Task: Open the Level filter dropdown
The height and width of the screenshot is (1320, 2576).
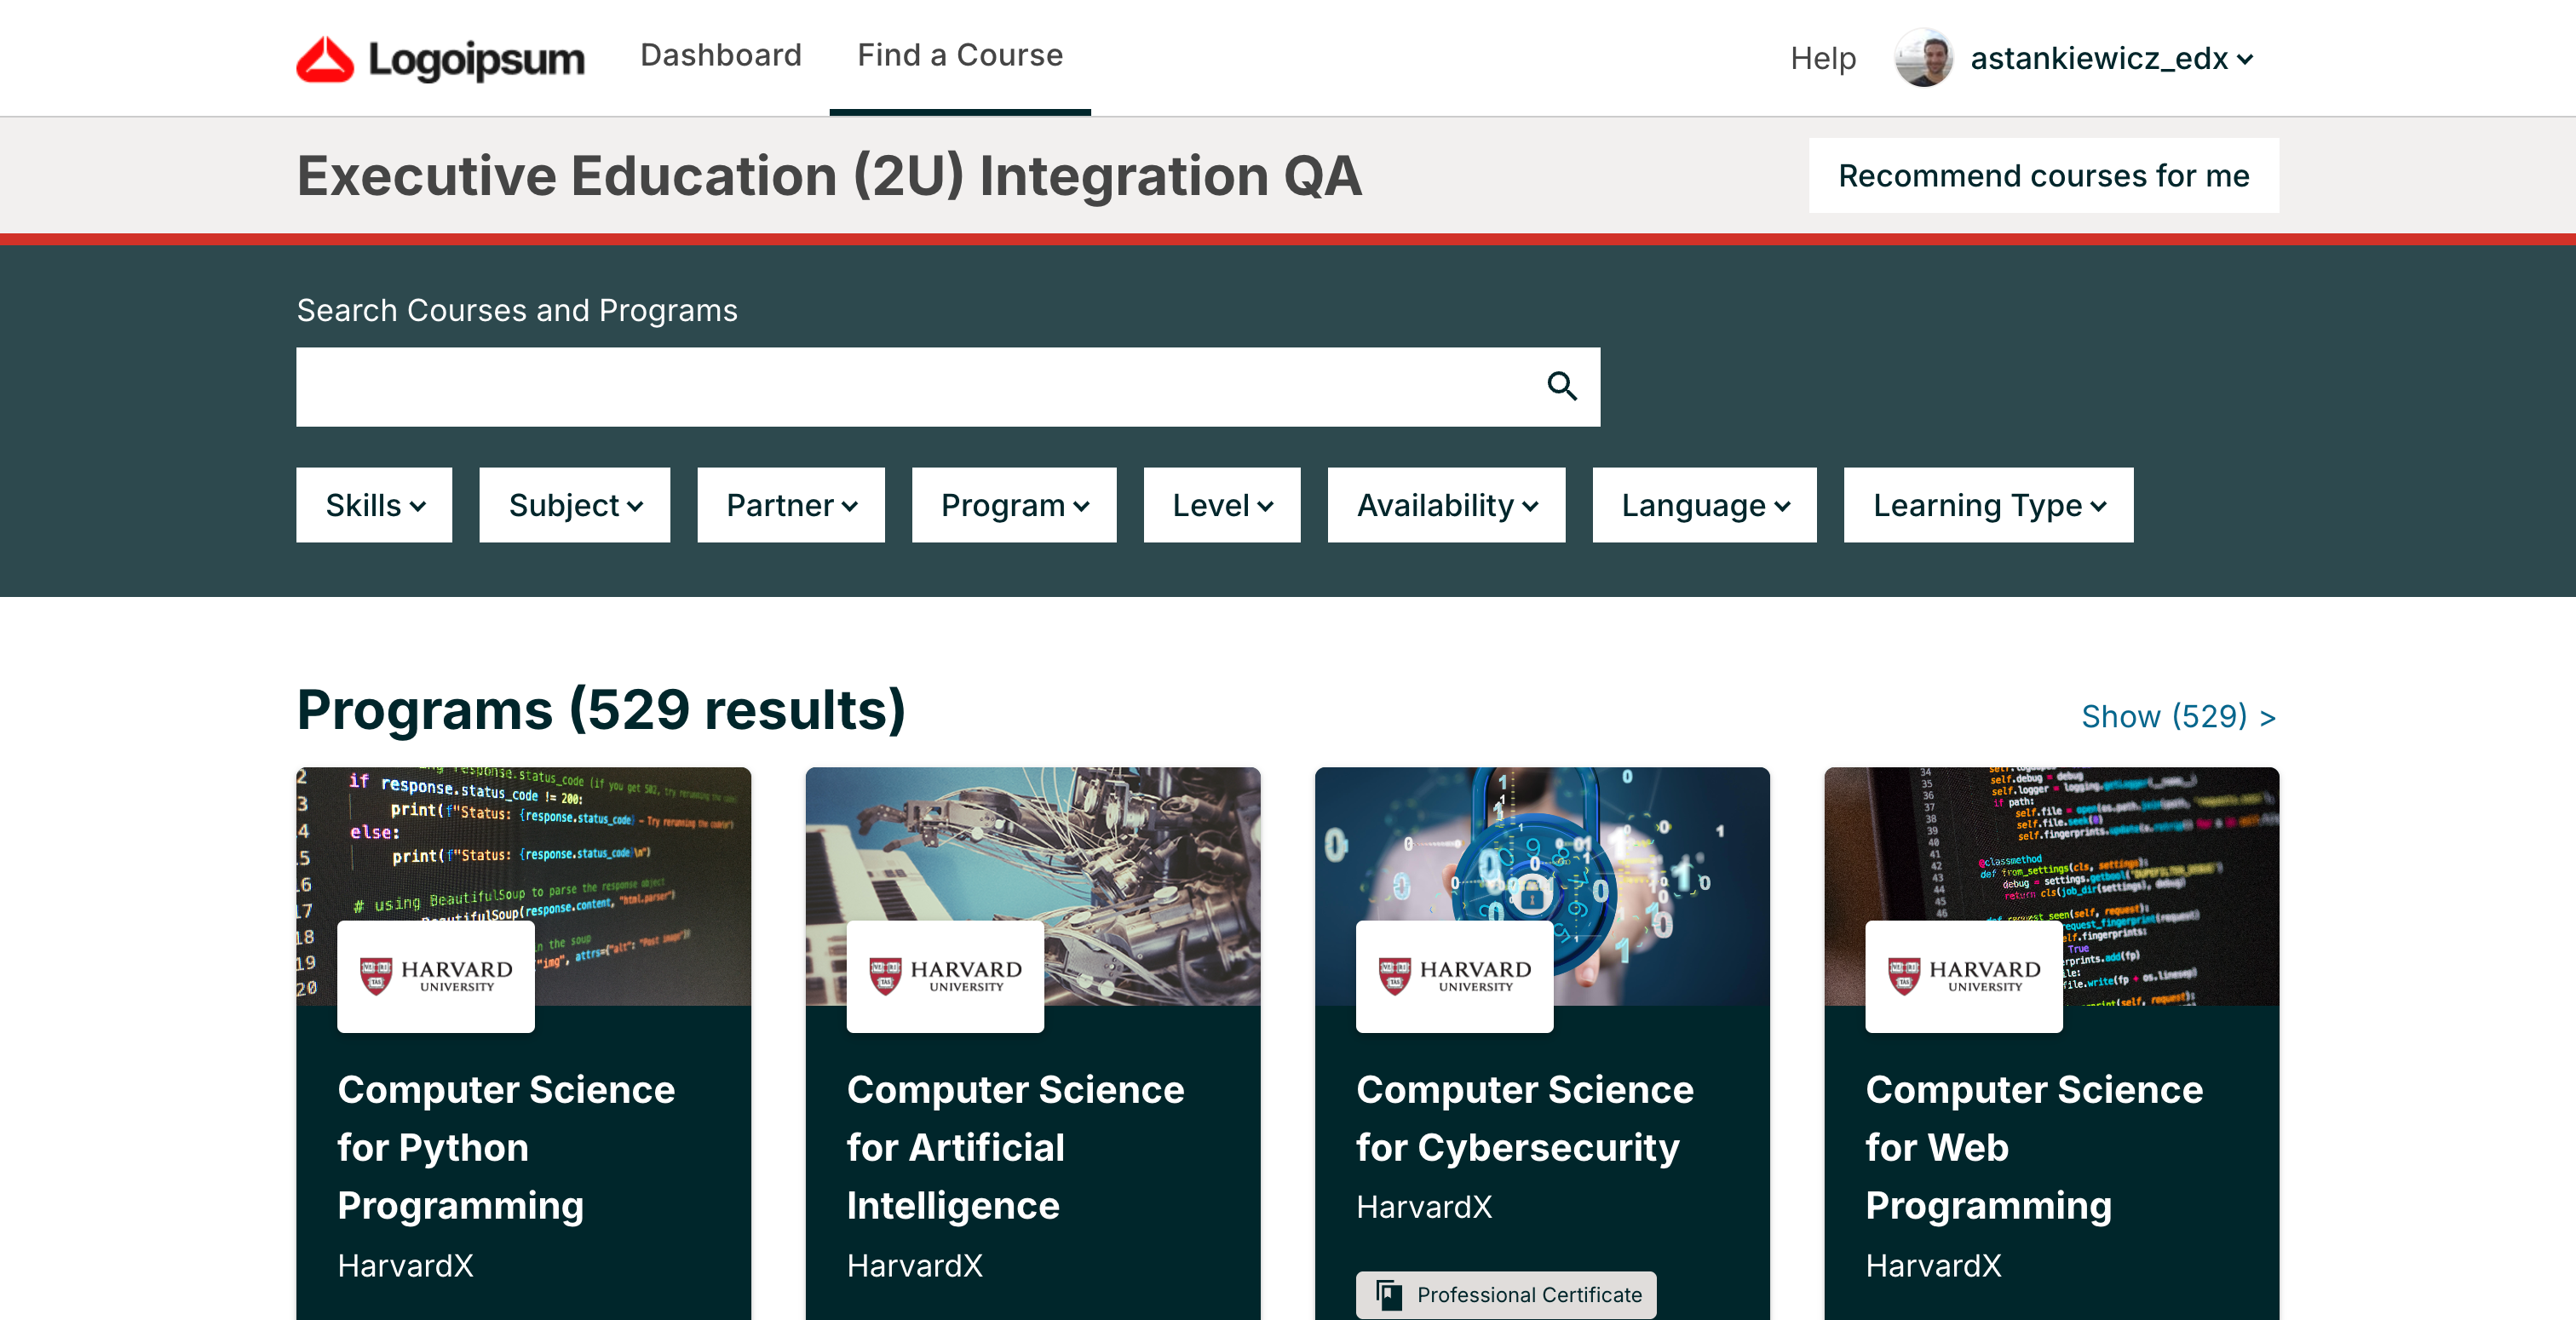Action: [x=1222, y=505]
